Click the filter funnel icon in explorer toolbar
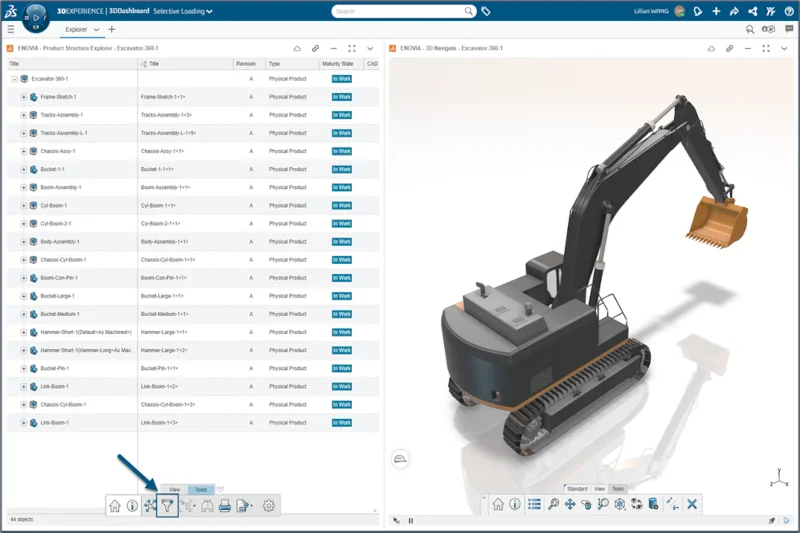This screenshot has width=800, height=533. pos(167,506)
